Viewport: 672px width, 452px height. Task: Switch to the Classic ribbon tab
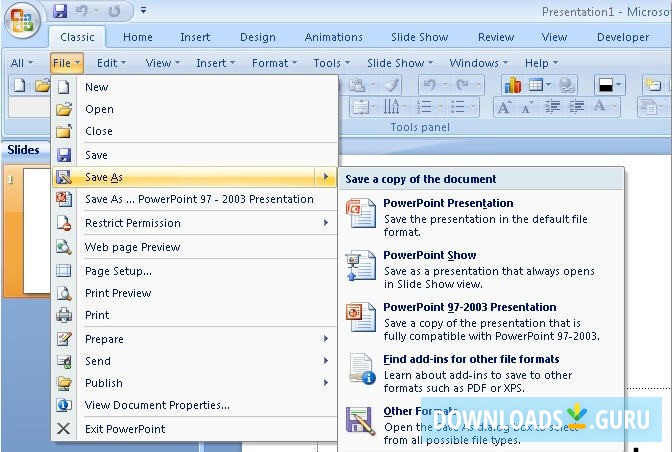pyautogui.click(x=77, y=37)
